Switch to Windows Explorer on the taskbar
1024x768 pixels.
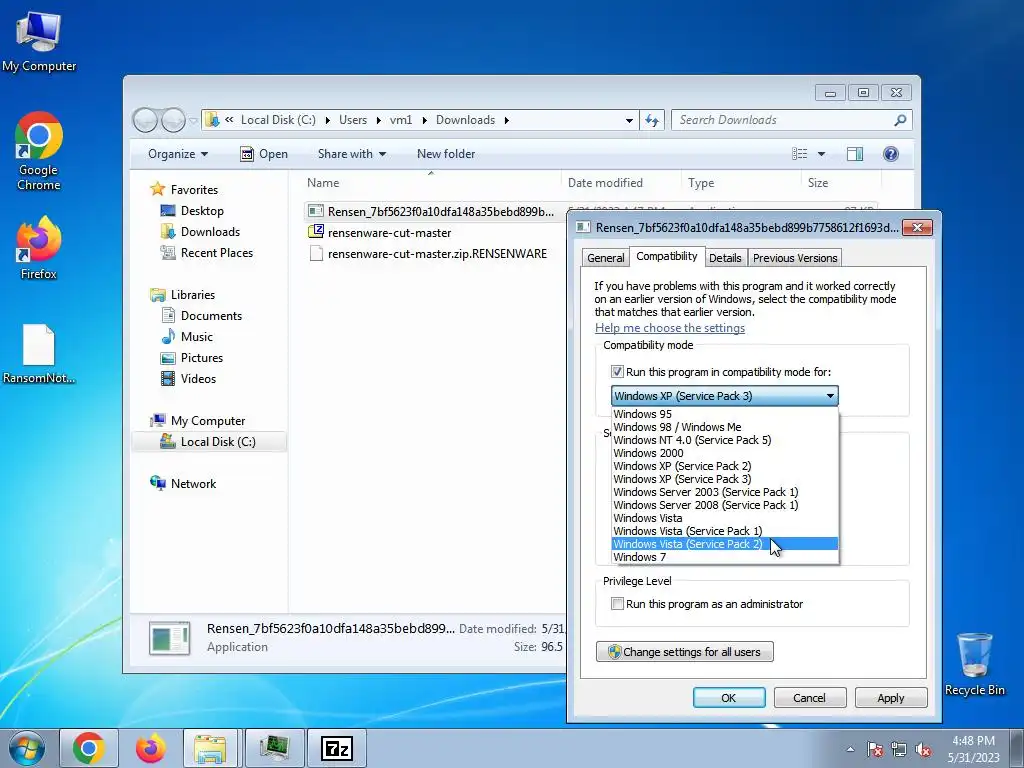(x=210, y=748)
